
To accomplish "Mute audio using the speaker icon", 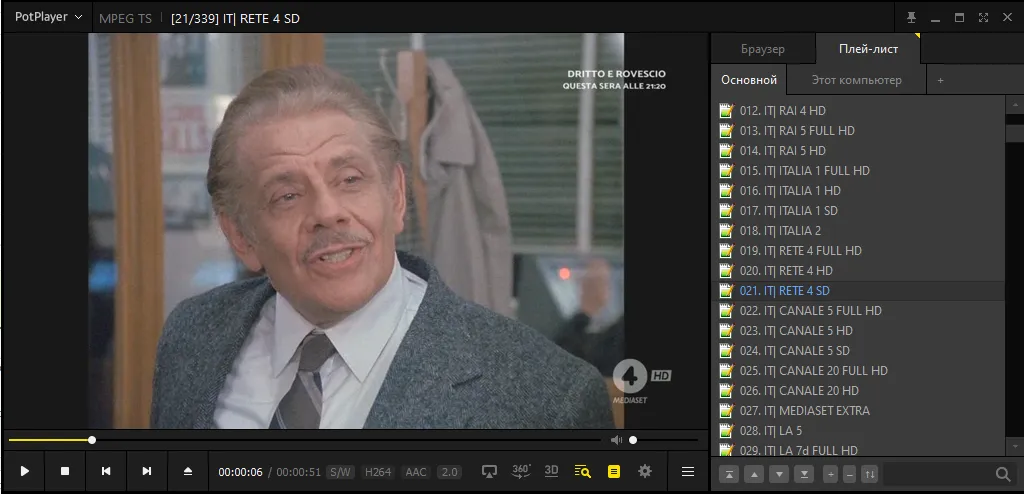I will (x=616, y=440).
